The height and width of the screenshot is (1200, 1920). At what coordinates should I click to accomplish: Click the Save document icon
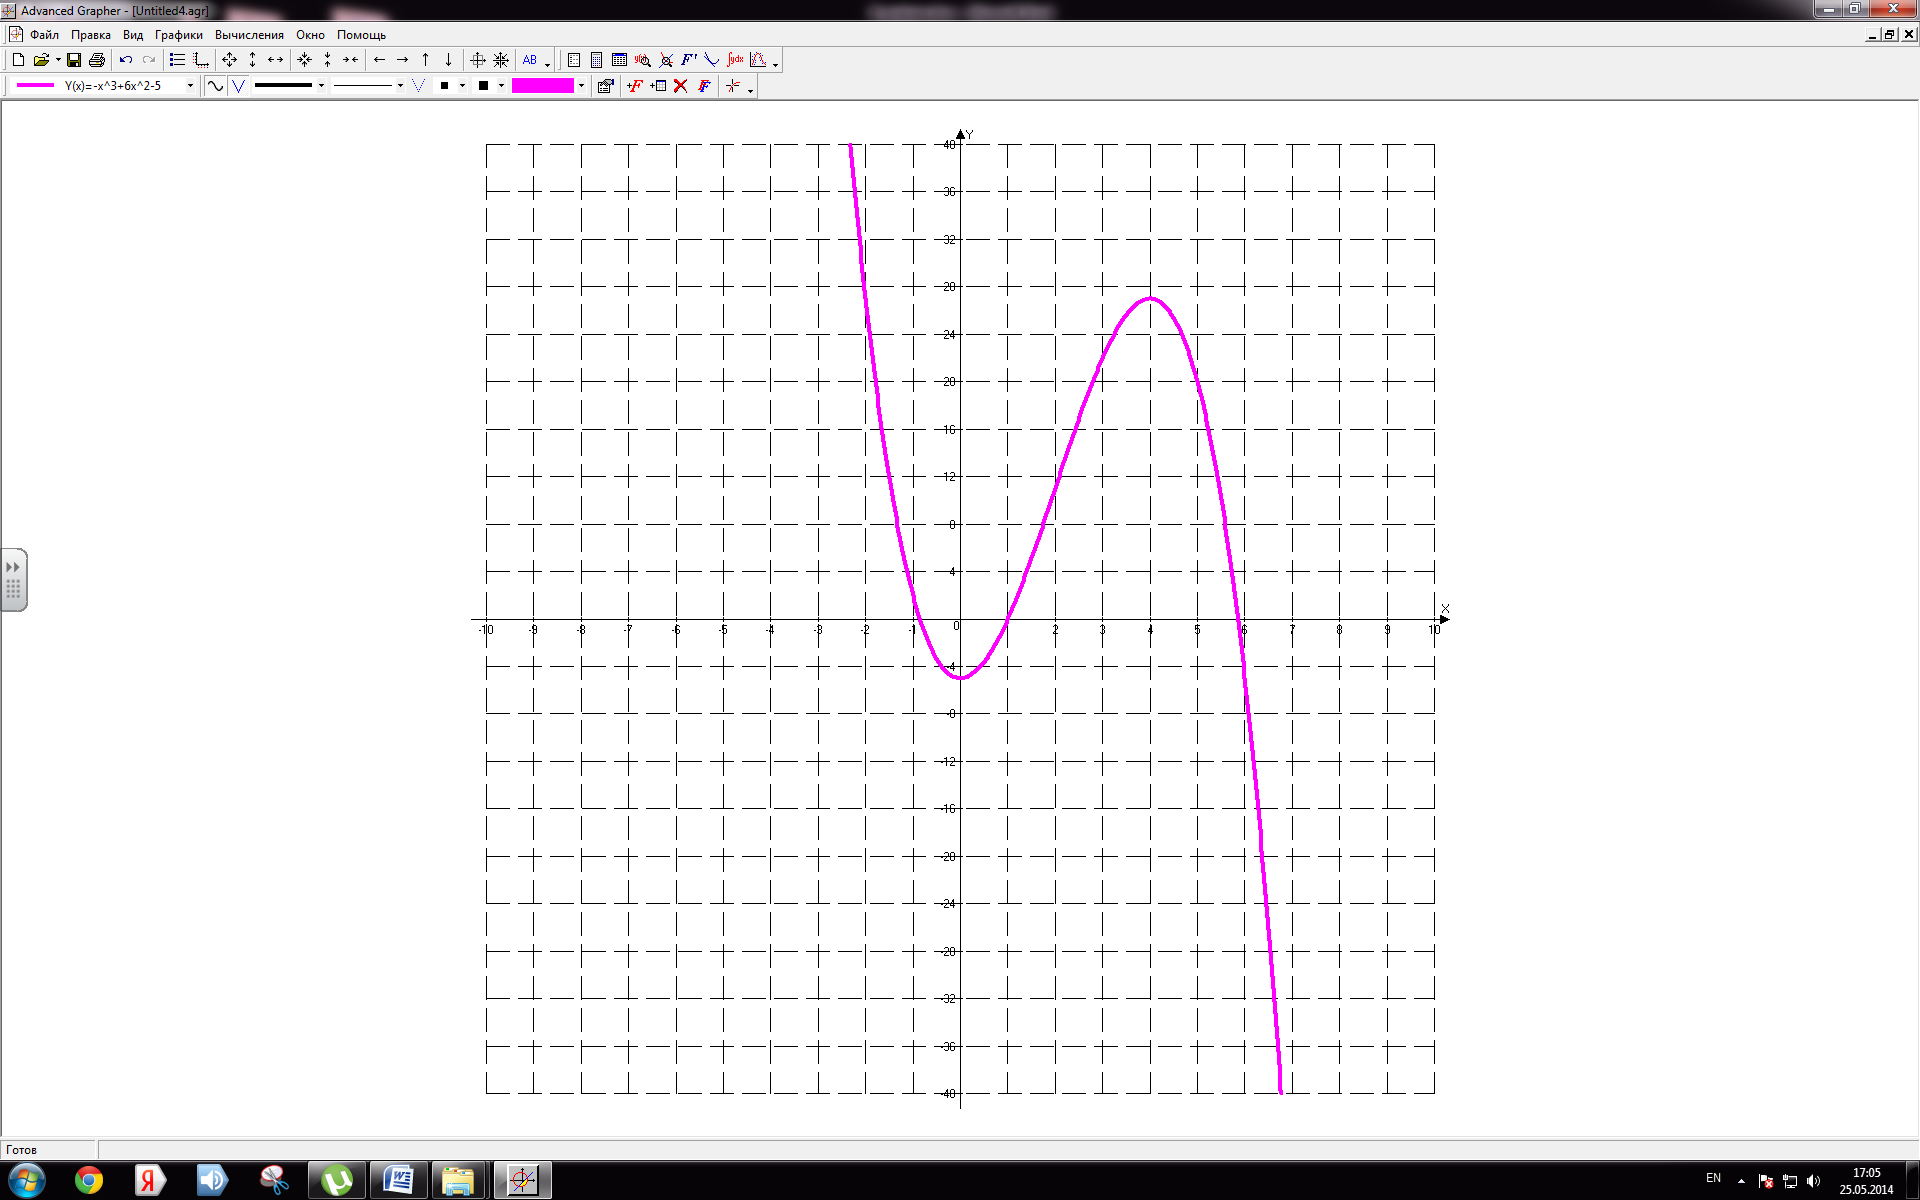click(x=74, y=60)
